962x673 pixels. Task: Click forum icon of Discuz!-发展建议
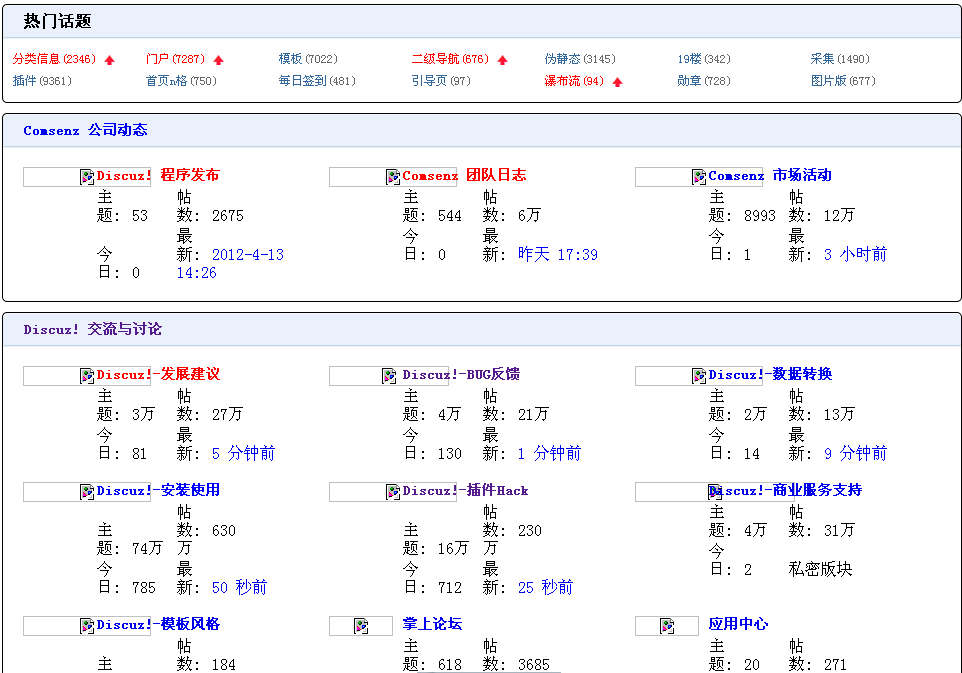click(x=87, y=375)
